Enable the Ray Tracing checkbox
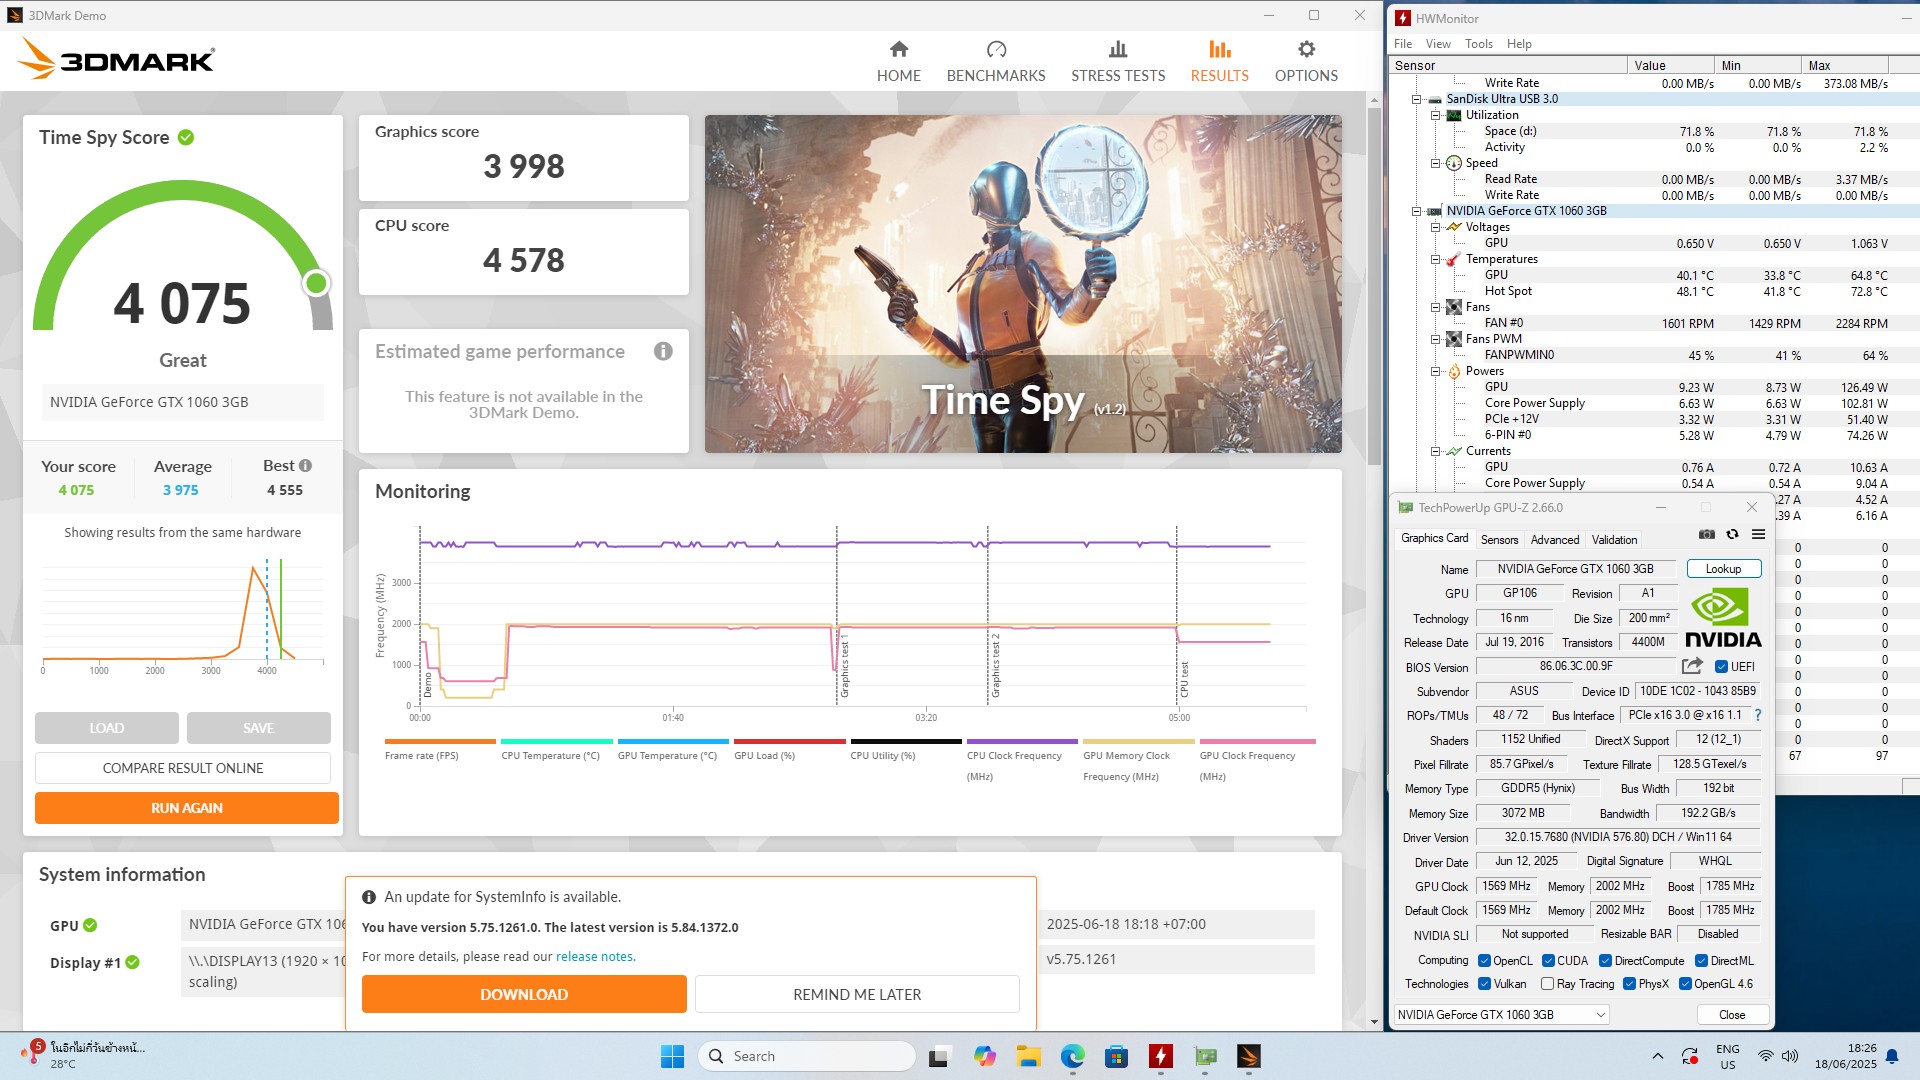The height and width of the screenshot is (1080, 1920). 1548,984
